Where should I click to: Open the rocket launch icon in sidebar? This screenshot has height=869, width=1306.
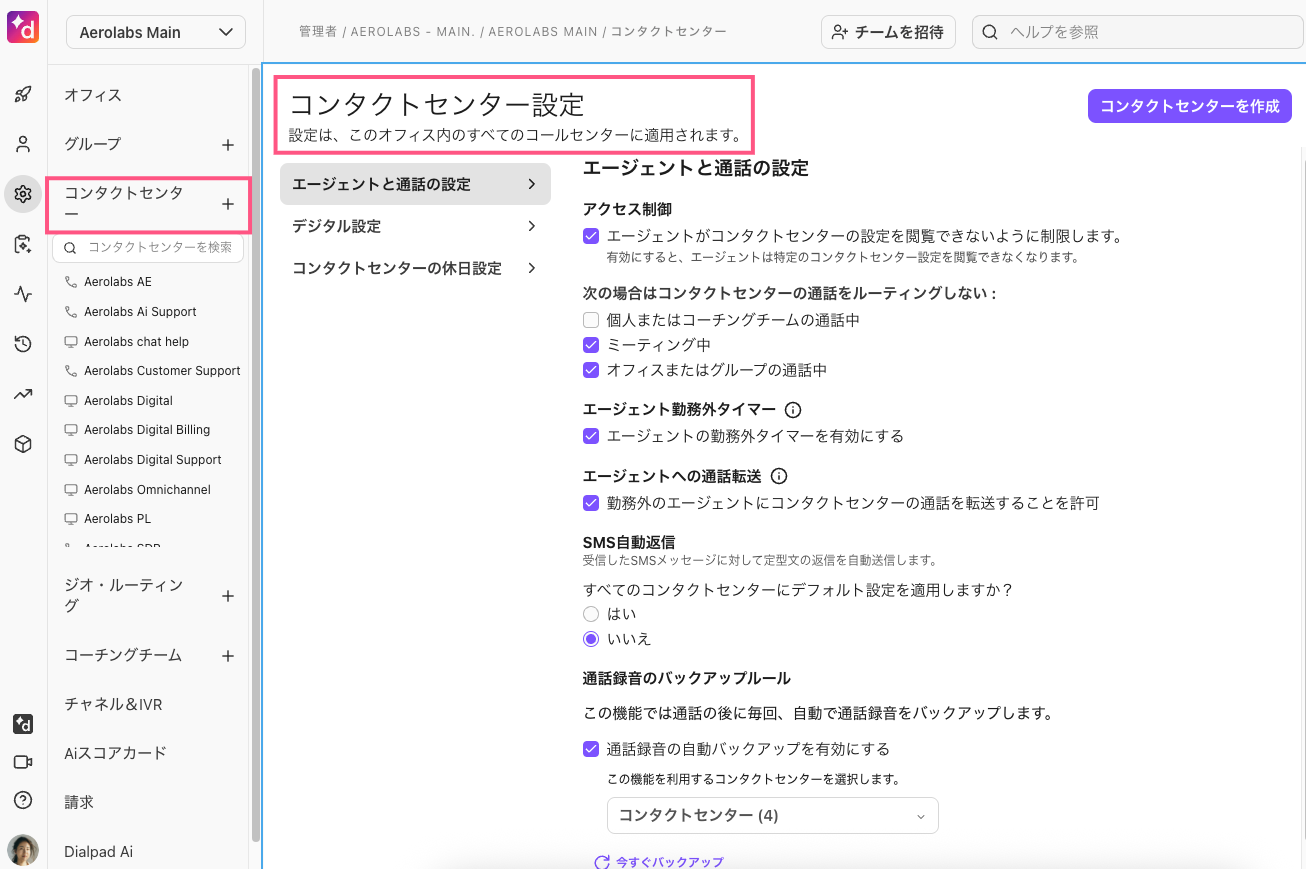point(23,95)
